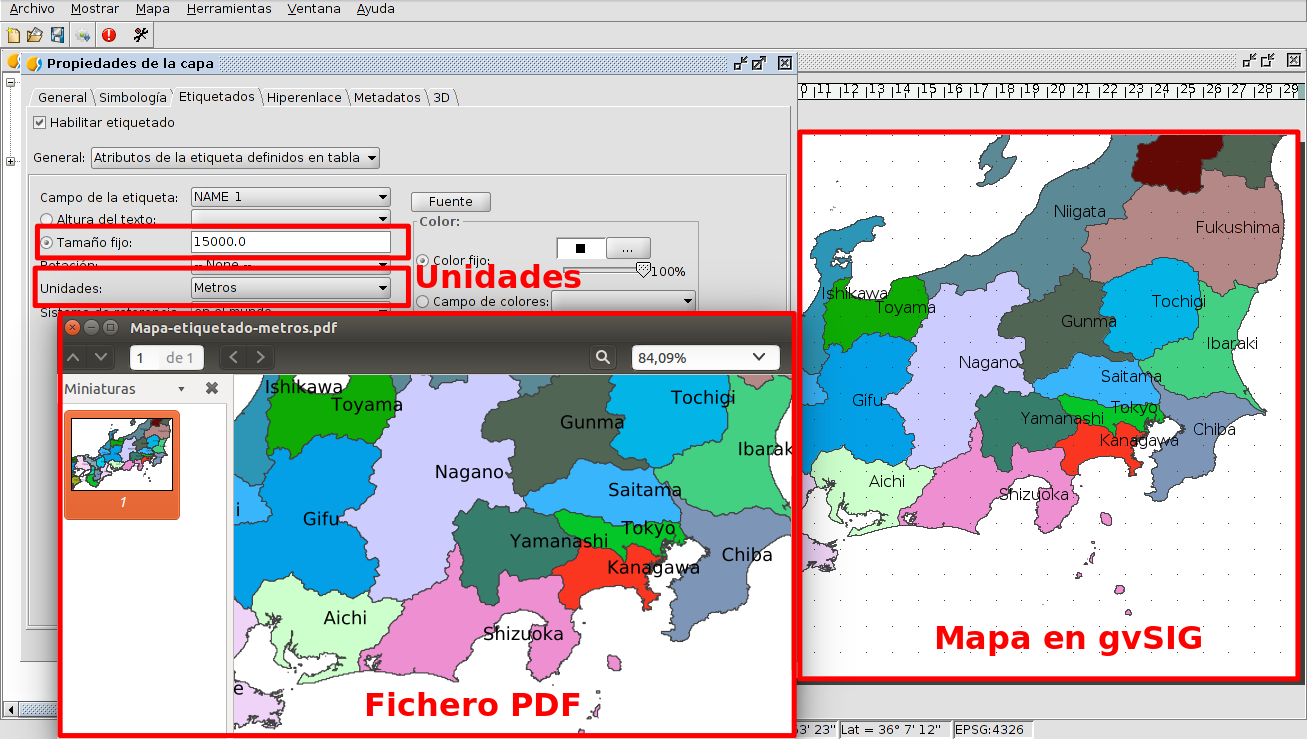Click the PDF viewer search magnifier icon
Viewport: 1307px width, 739px height.
coord(602,357)
